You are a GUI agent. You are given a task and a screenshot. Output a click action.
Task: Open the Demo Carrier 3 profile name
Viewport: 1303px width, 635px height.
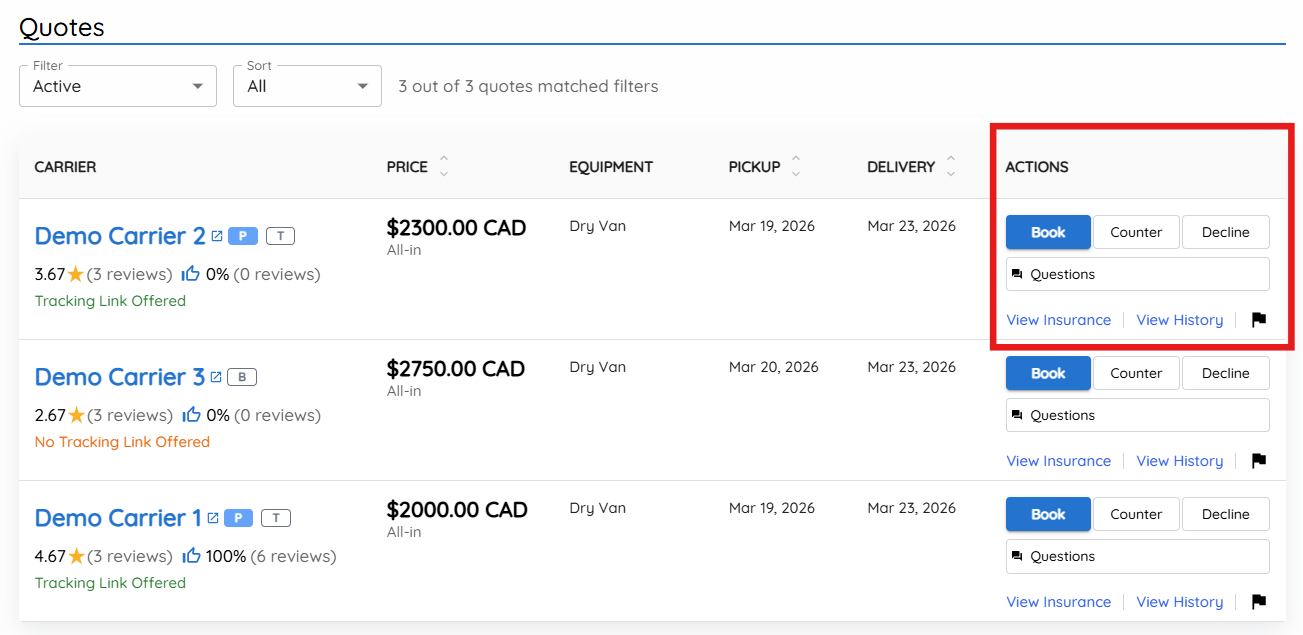[x=120, y=377]
